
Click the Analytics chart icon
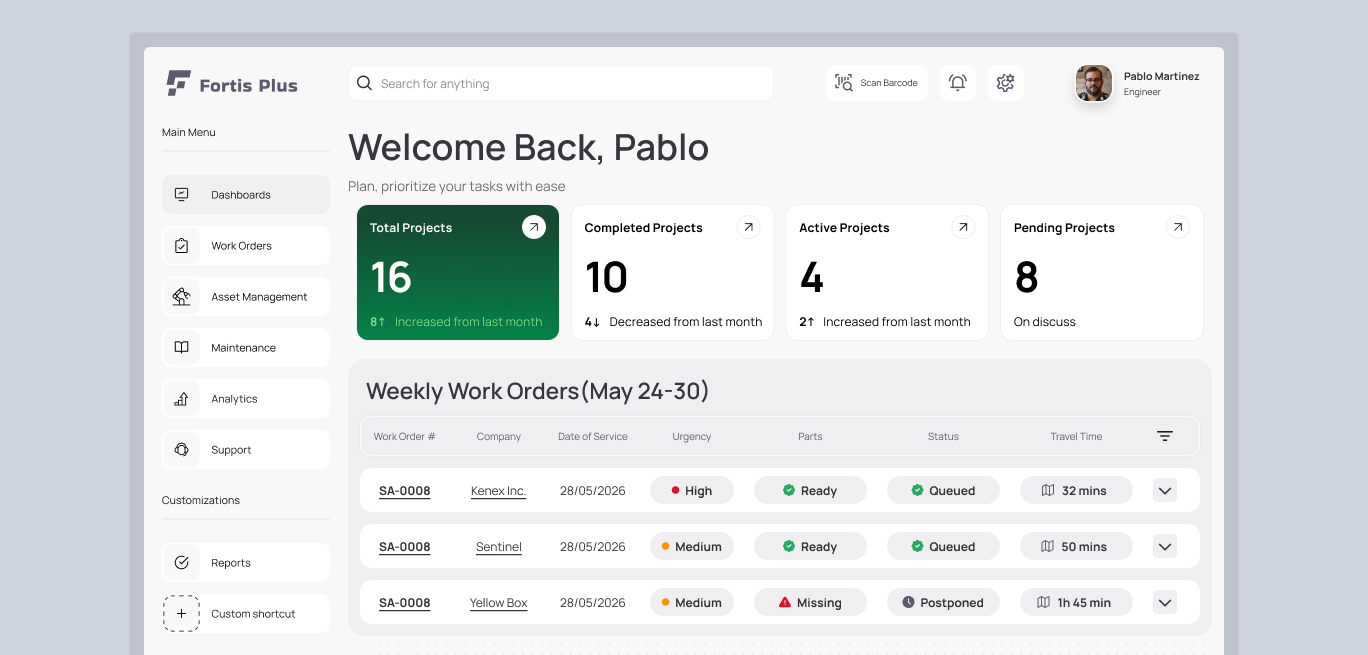(x=181, y=399)
